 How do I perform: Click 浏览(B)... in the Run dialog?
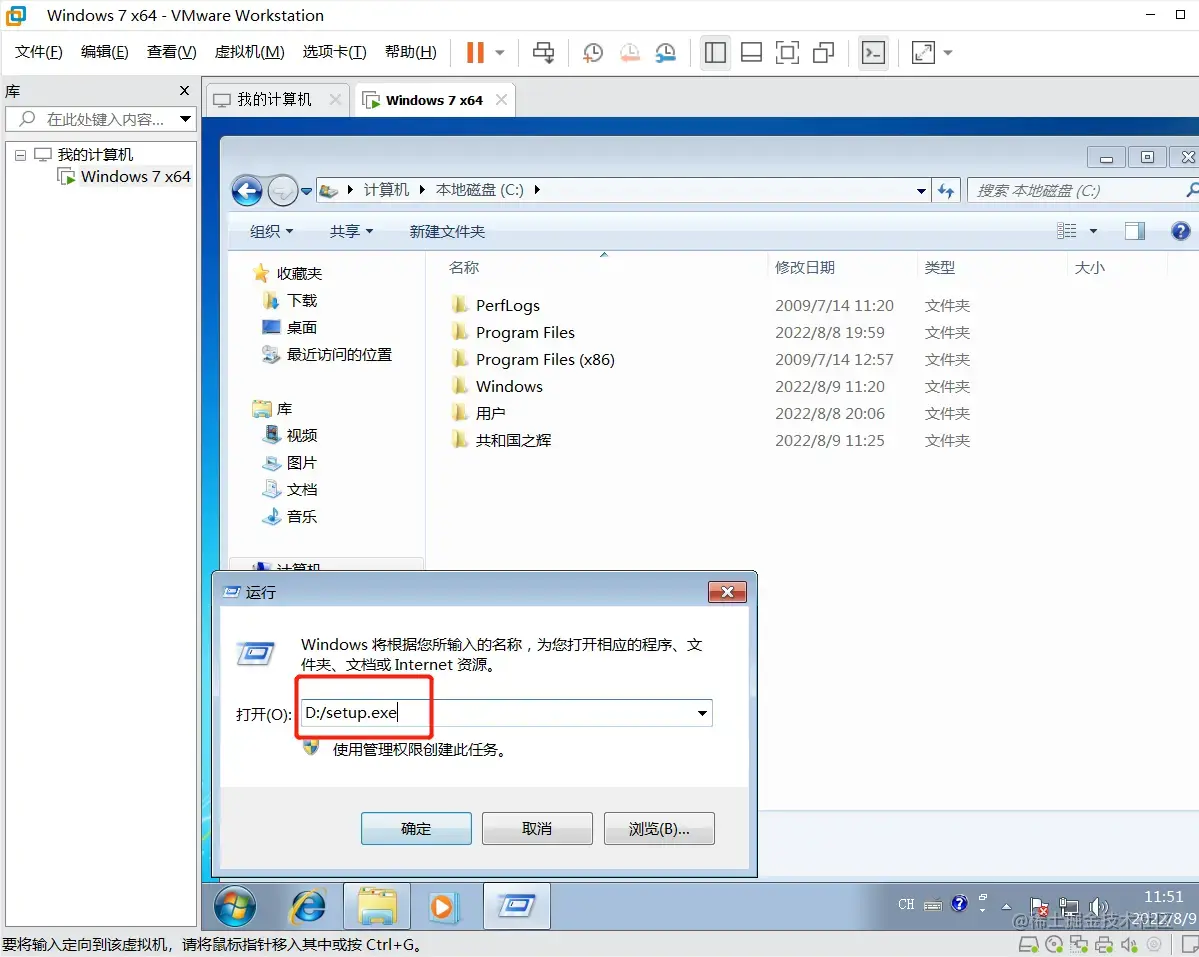click(659, 829)
